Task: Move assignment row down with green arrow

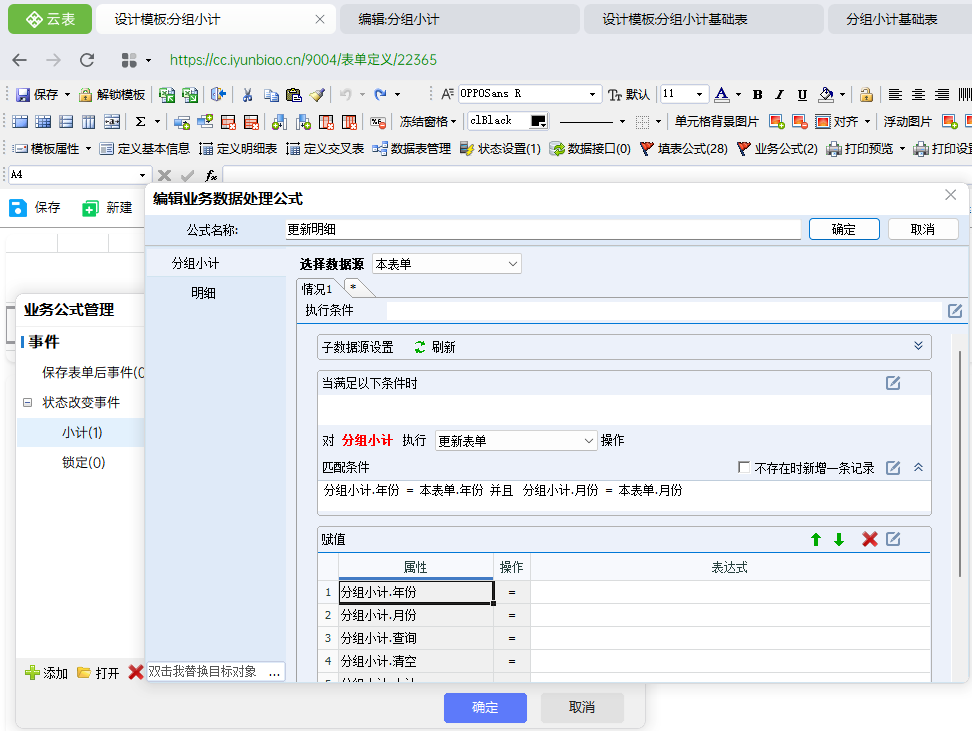Action: [x=839, y=539]
